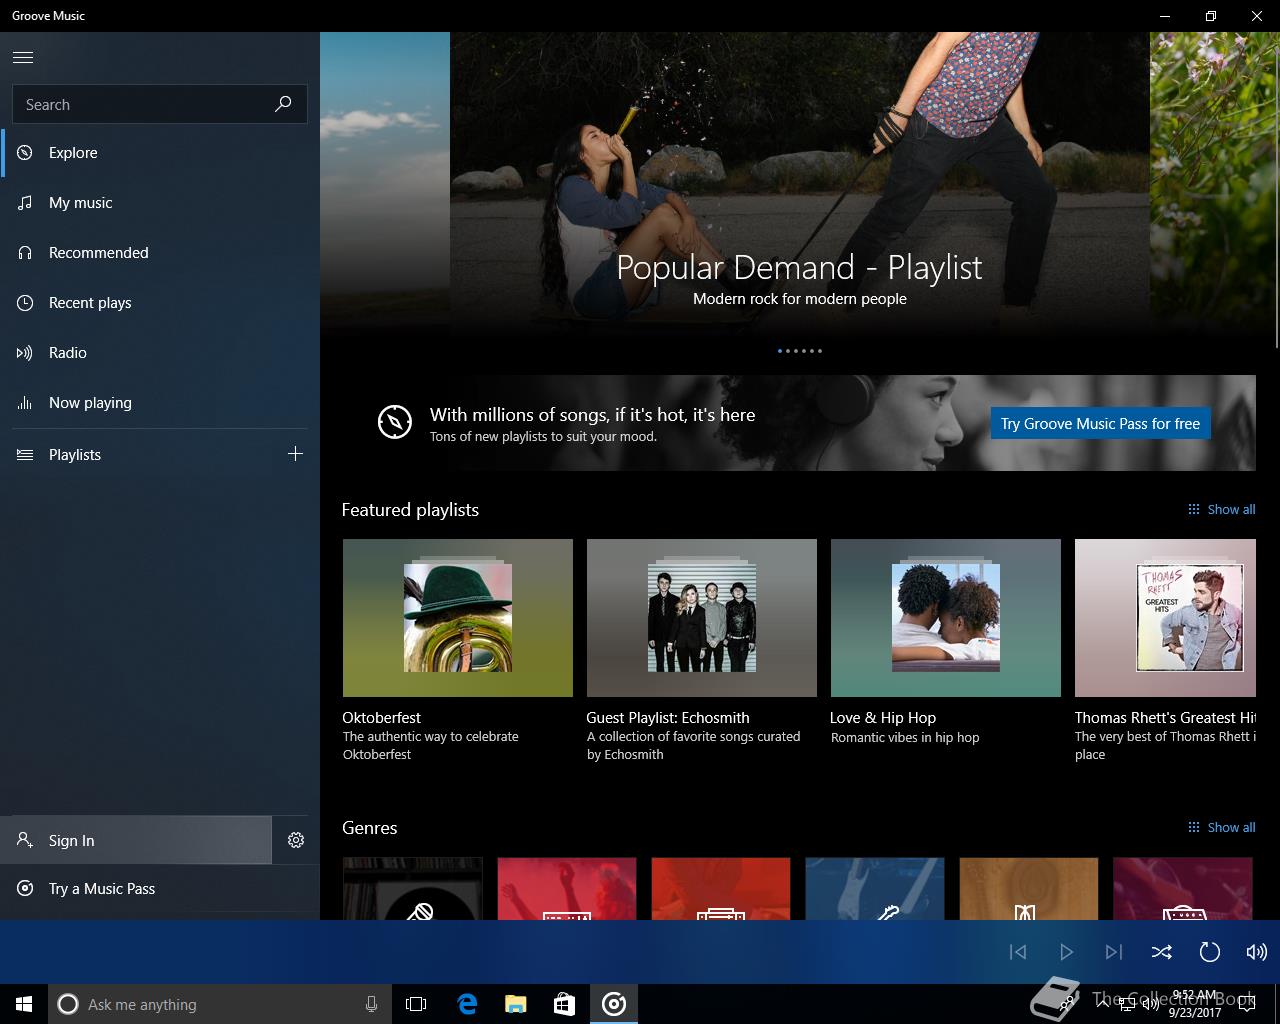Click Oktoberfest playlist title
The width and height of the screenshot is (1280, 1024).
point(382,718)
